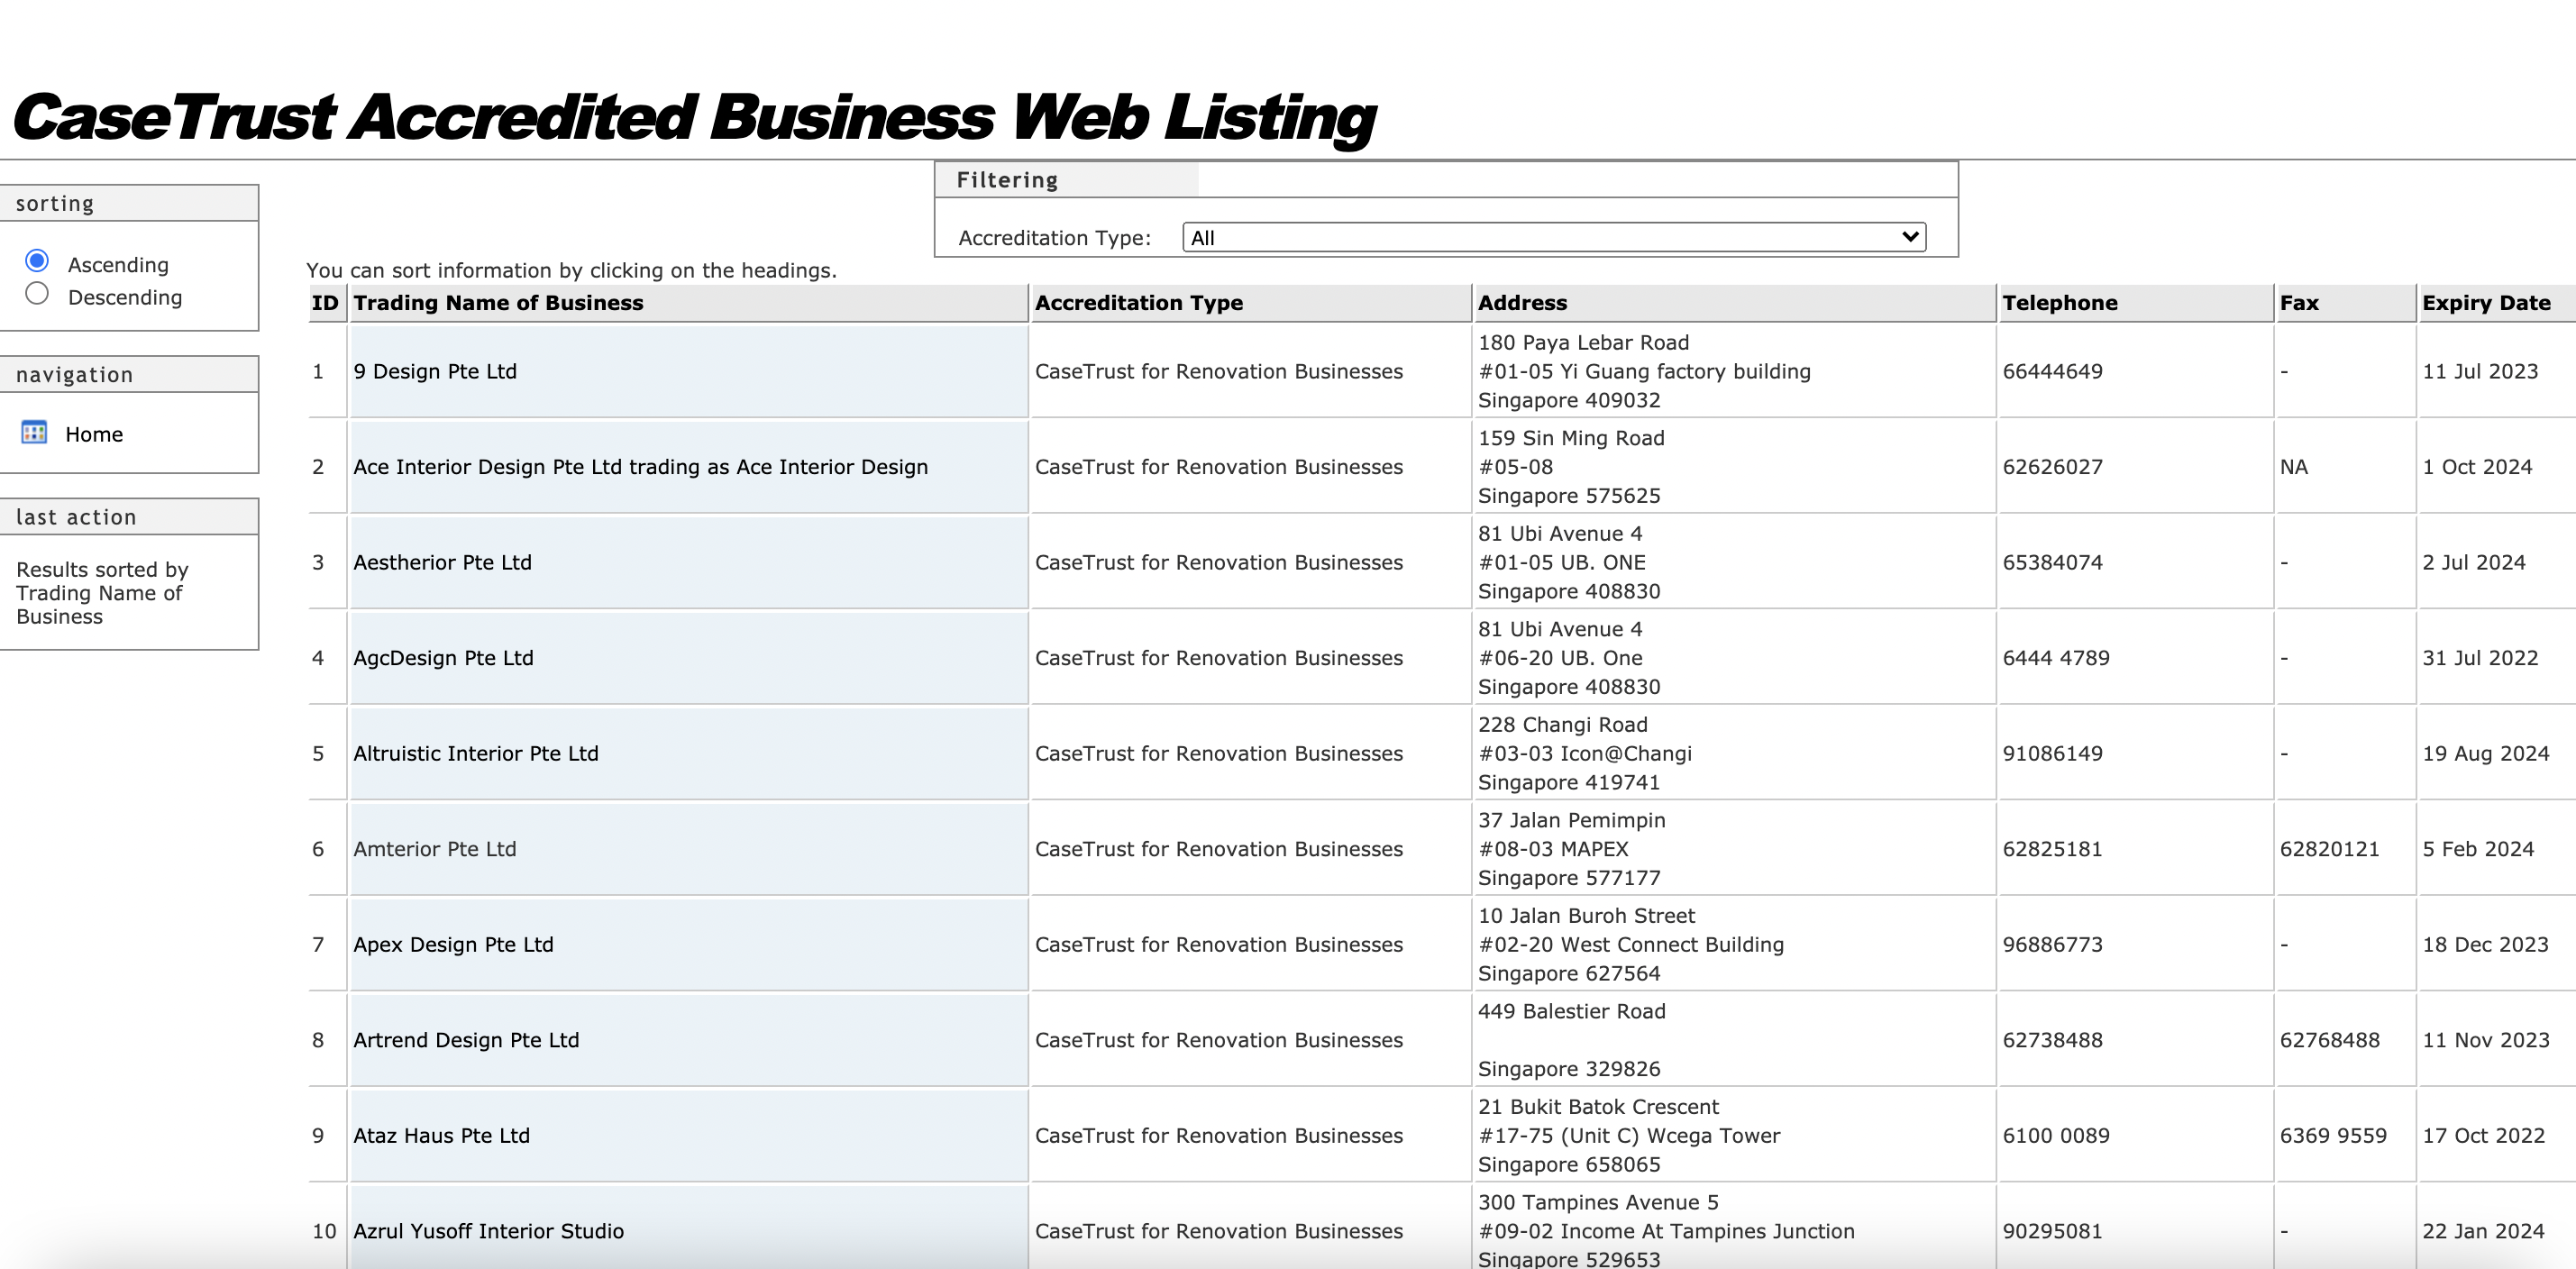Sort by the Address column heading

click(x=1522, y=303)
